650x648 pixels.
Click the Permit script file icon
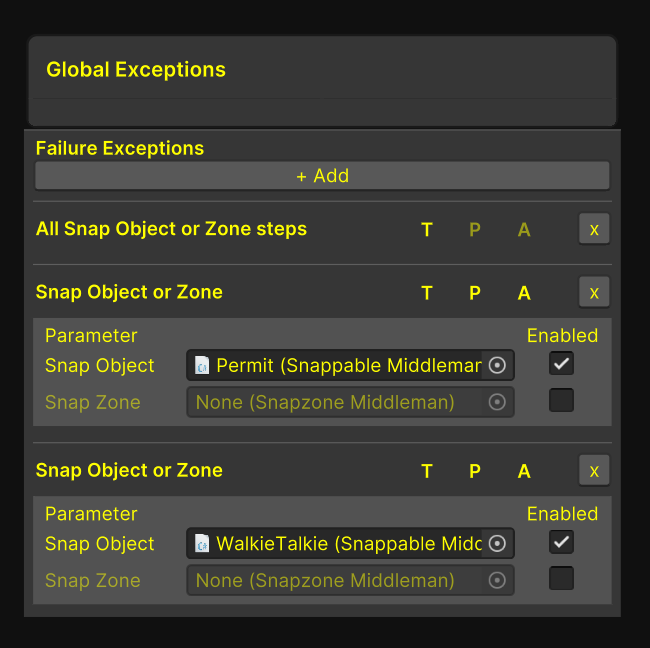(x=203, y=366)
